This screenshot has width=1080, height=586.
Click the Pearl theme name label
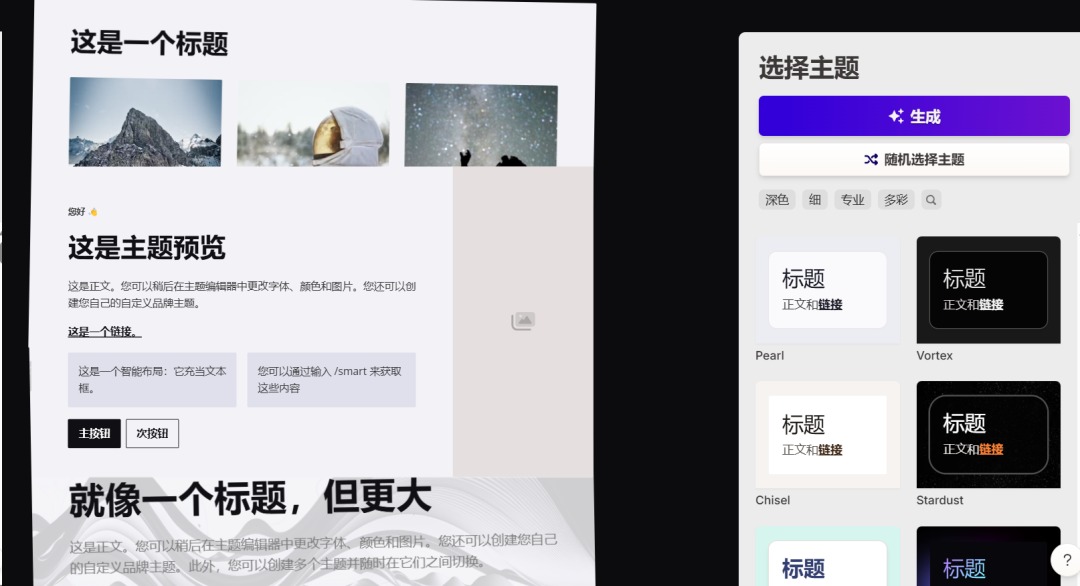pos(769,355)
